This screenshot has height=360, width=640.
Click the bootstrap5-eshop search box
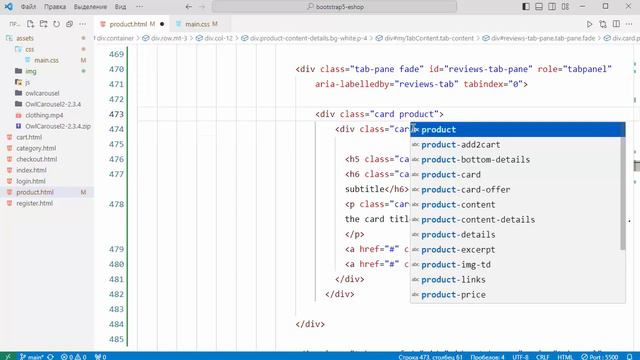[334, 7]
